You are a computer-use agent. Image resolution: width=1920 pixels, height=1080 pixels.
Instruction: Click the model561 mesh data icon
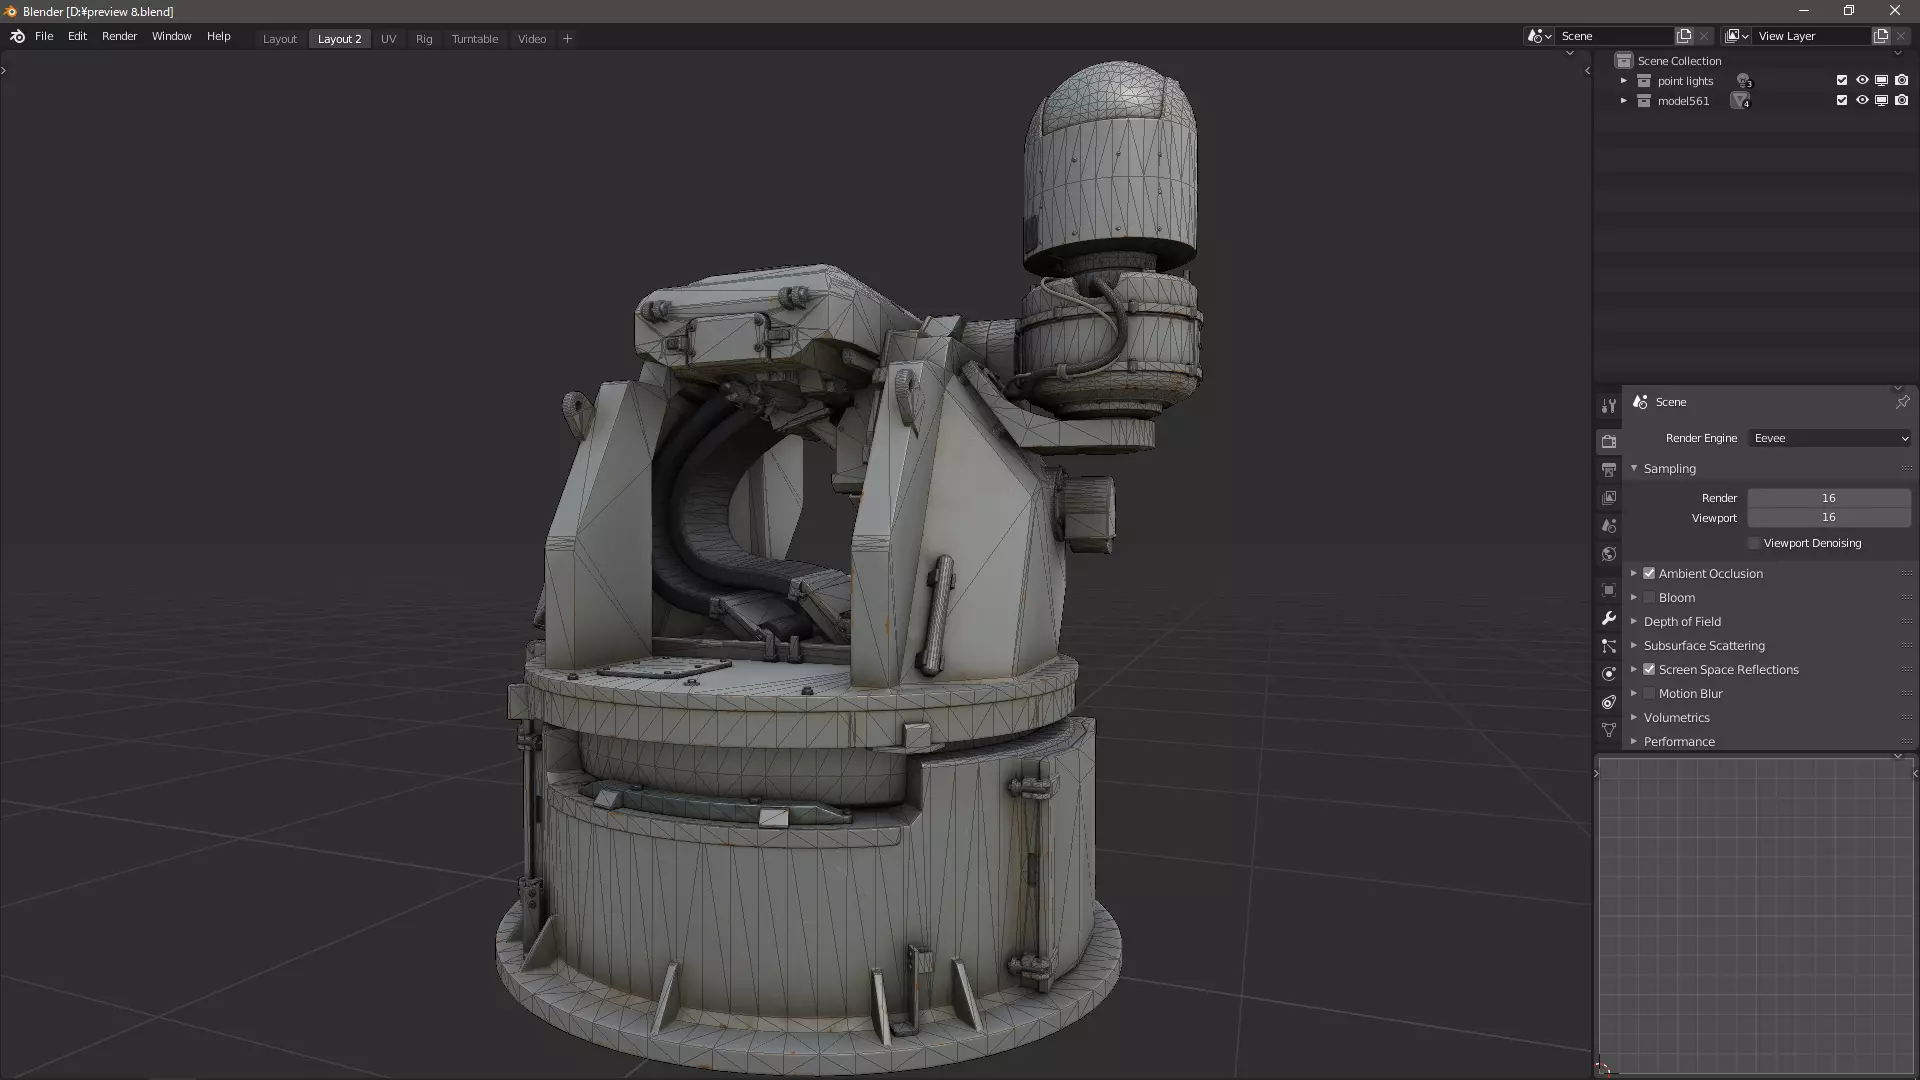click(x=1741, y=101)
